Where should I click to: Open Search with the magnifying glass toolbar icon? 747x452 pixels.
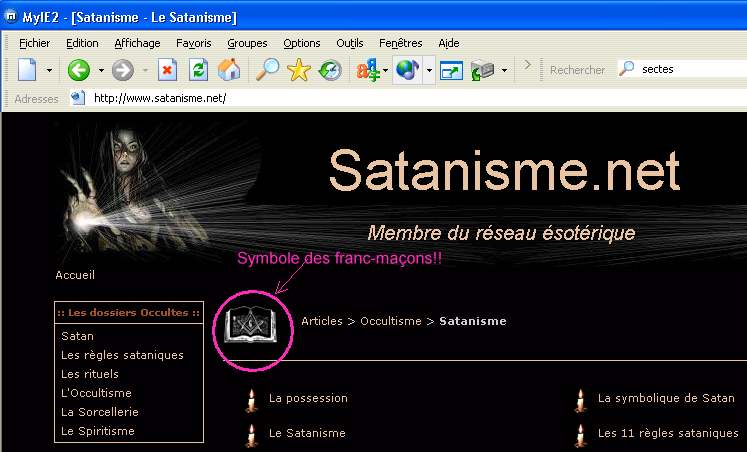tap(267, 70)
